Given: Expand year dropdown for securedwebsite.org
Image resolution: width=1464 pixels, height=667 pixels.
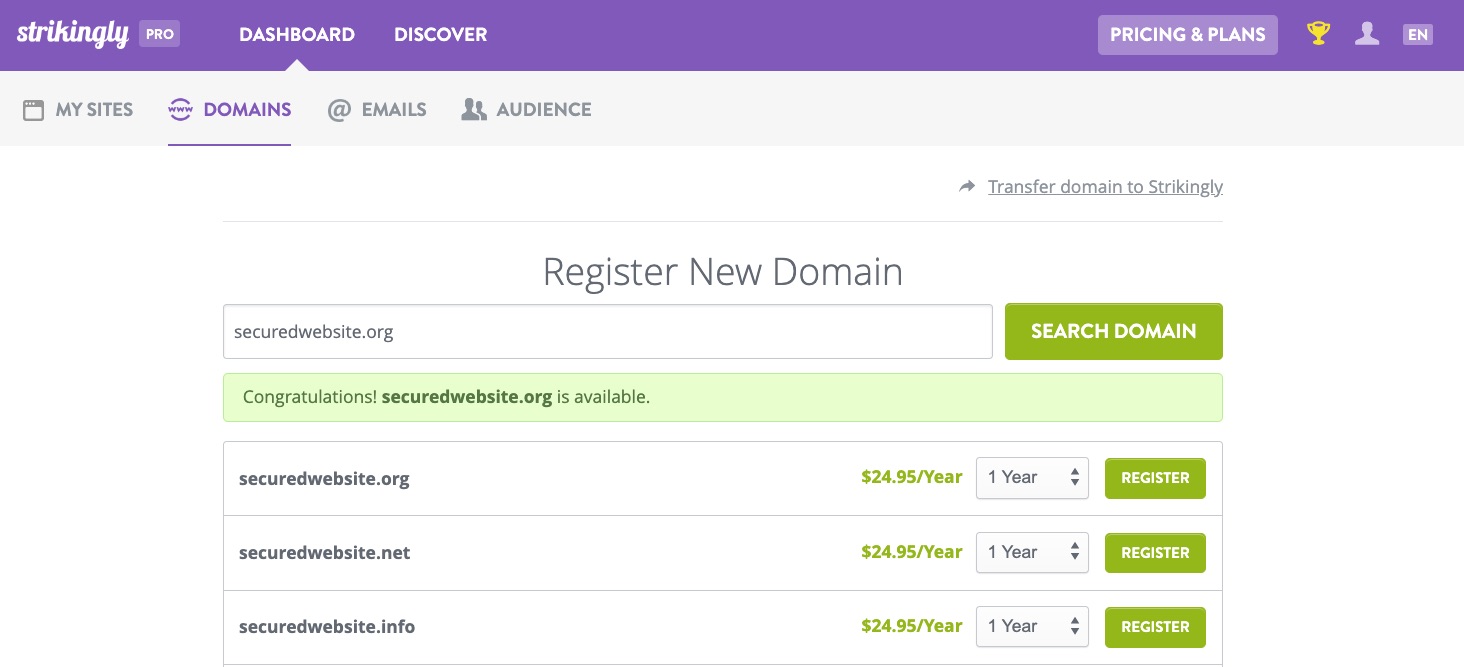Looking at the screenshot, I should pos(1032,478).
